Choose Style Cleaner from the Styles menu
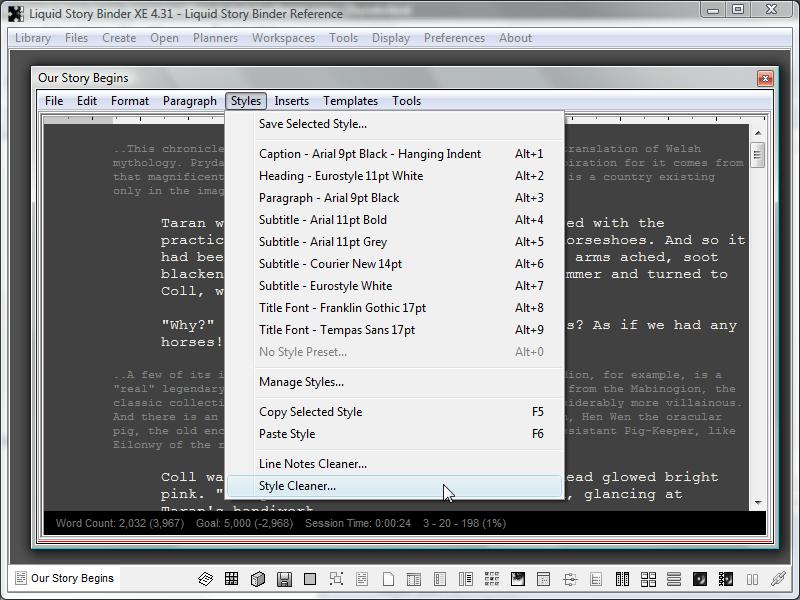Image resolution: width=800 pixels, height=600 pixels. click(297, 486)
